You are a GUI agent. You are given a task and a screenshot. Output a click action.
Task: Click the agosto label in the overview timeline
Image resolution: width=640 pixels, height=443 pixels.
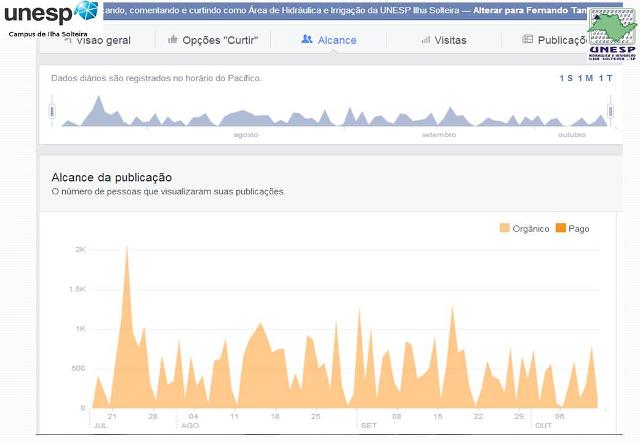coord(246,134)
